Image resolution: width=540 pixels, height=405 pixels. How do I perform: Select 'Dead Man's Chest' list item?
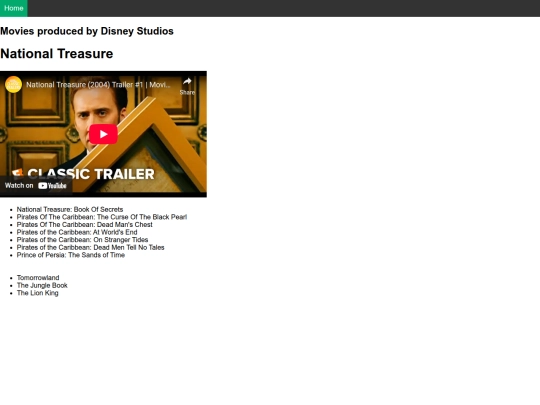85,225
